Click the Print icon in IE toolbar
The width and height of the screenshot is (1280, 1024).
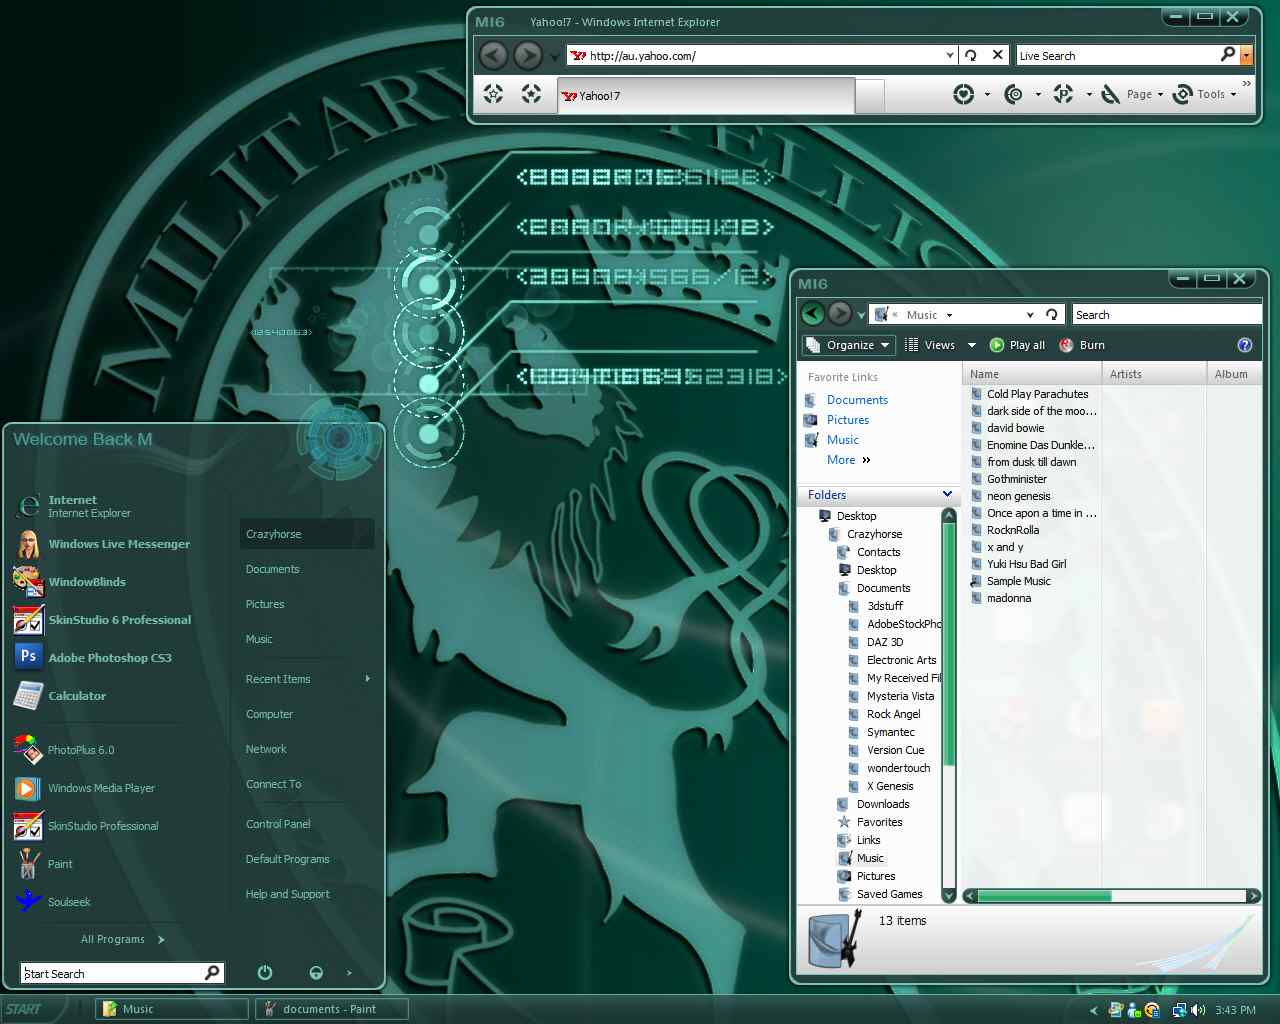[1063, 94]
